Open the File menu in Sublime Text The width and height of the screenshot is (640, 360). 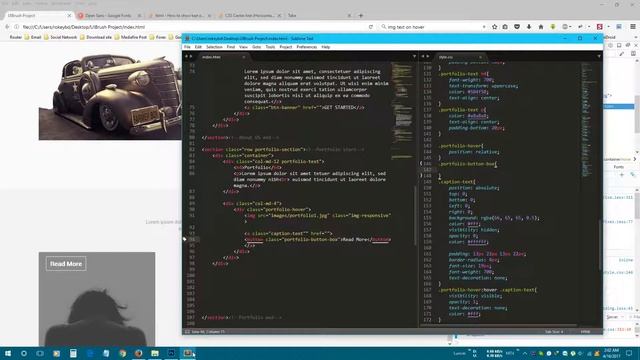pos(187,47)
